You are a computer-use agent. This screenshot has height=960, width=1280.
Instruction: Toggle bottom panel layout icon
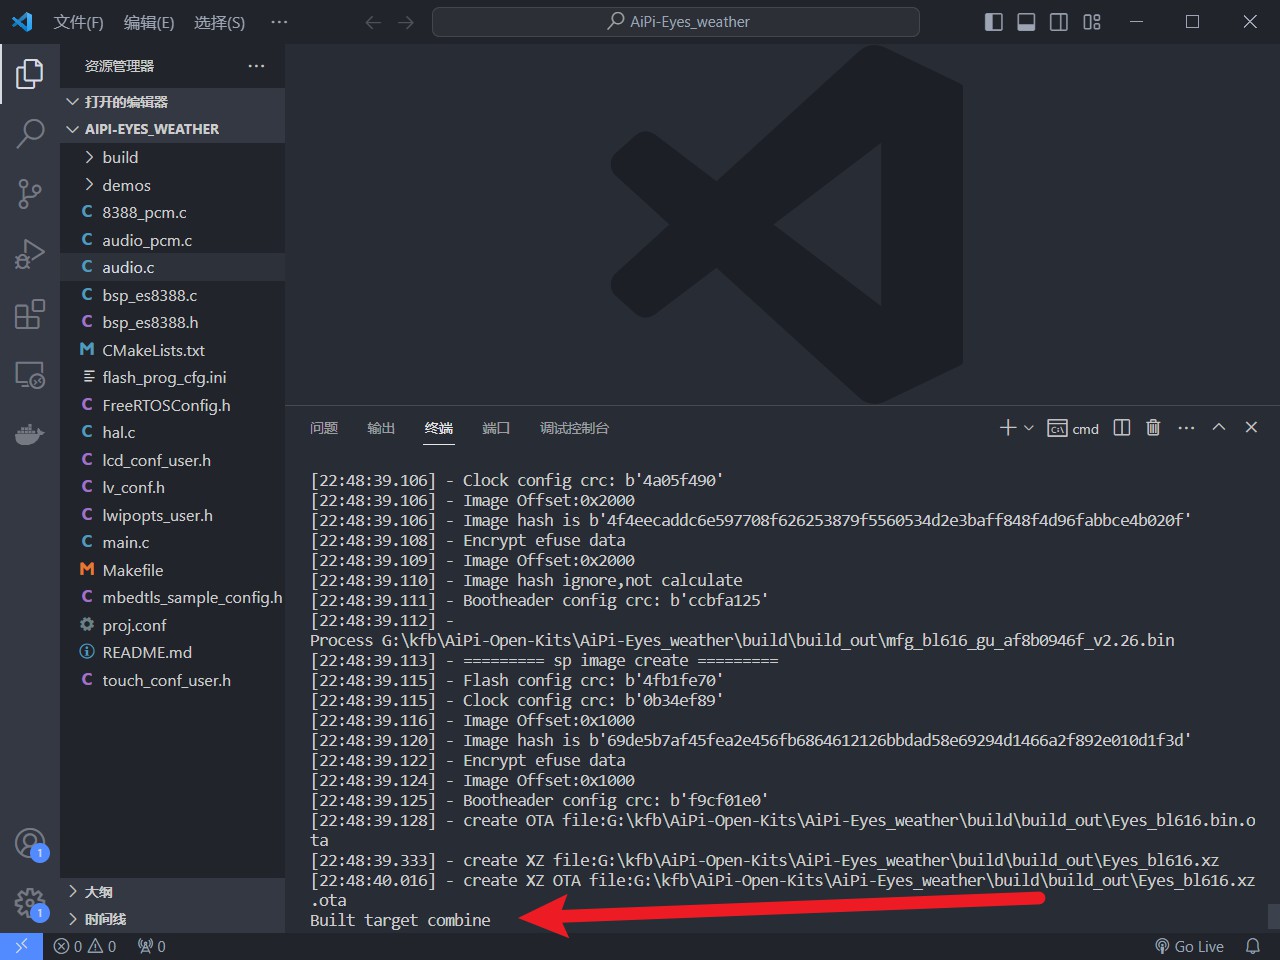pos(1026,22)
